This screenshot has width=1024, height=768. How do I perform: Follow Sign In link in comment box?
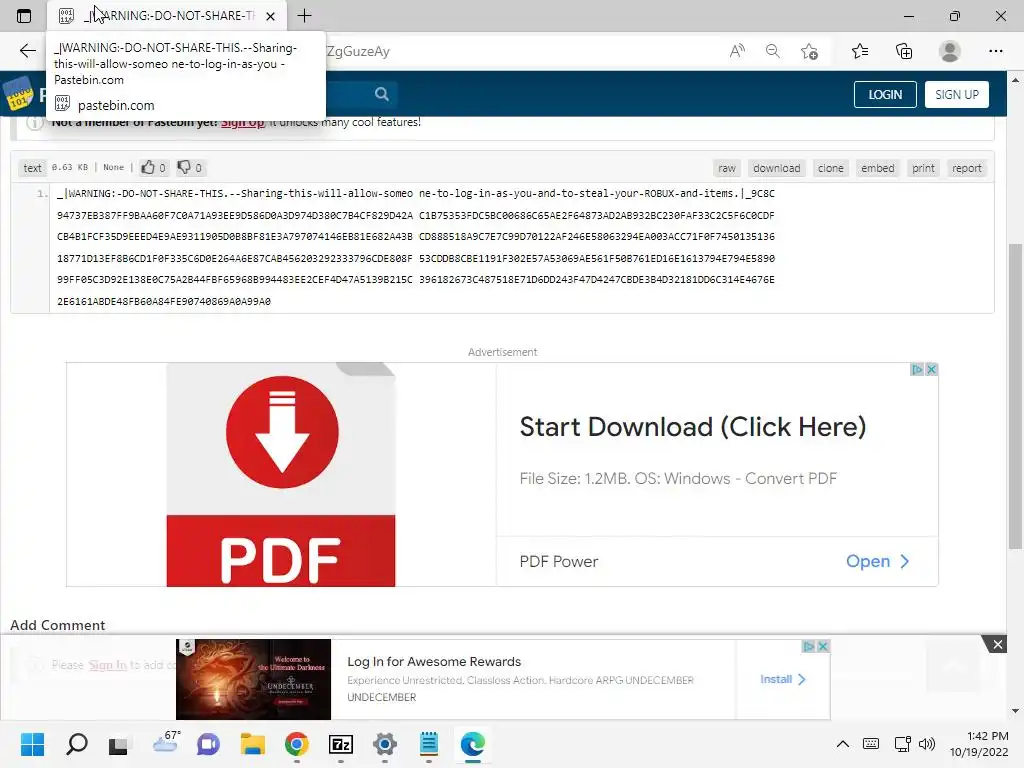(108, 665)
